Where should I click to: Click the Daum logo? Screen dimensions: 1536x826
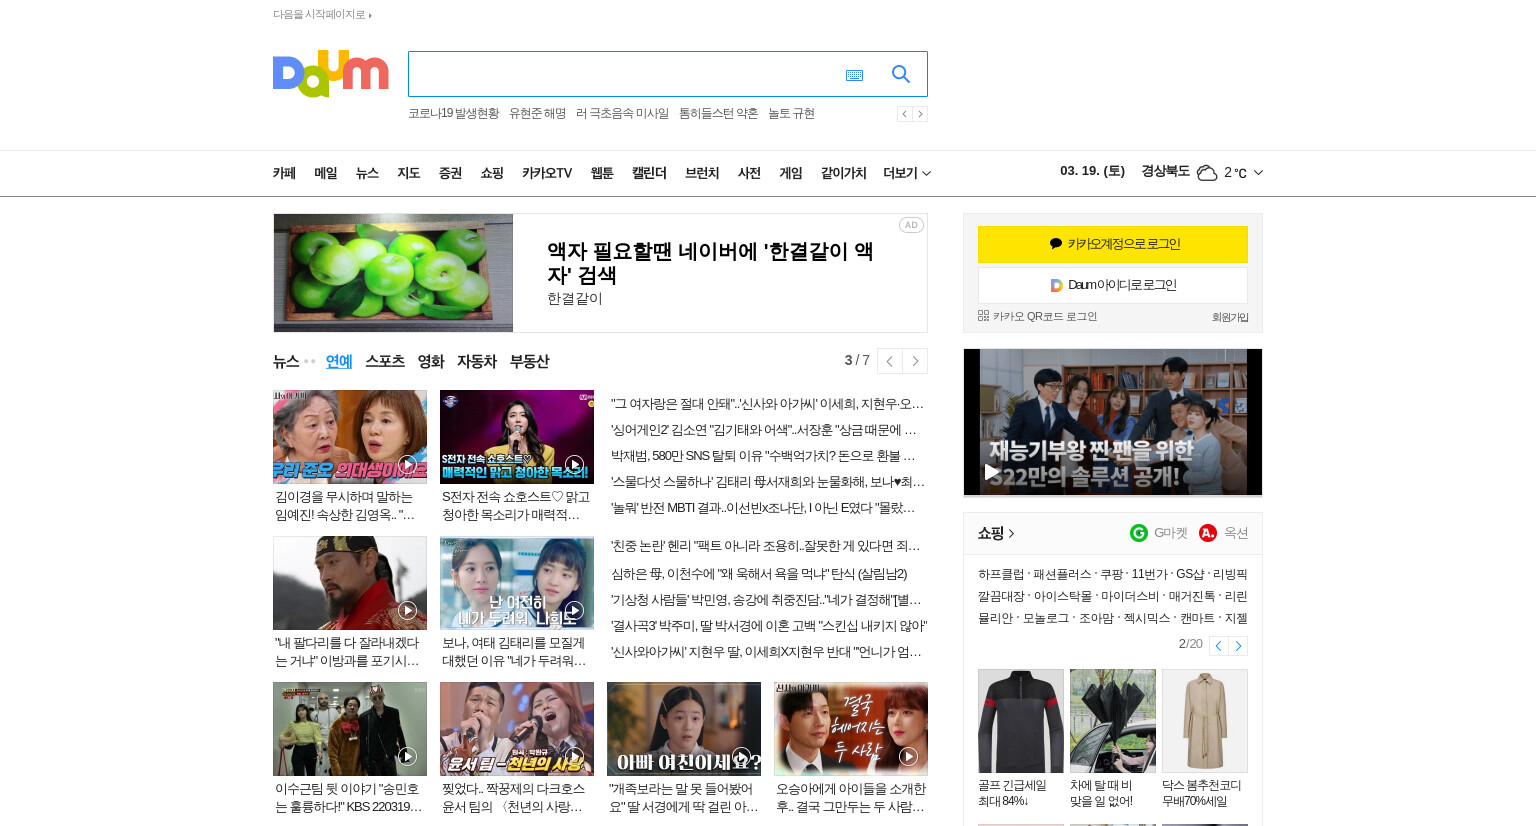click(x=330, y=74)
